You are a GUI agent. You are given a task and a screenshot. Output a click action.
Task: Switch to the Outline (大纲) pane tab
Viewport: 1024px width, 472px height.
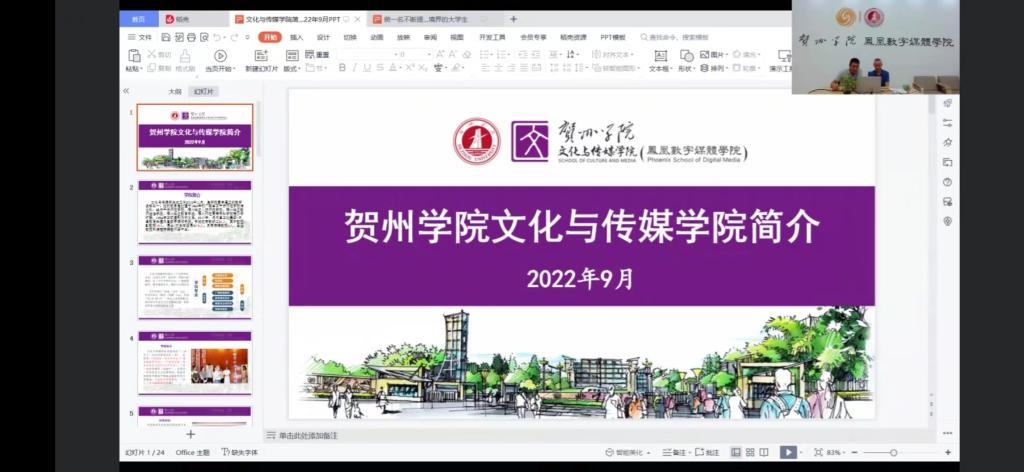pos(174,91)
